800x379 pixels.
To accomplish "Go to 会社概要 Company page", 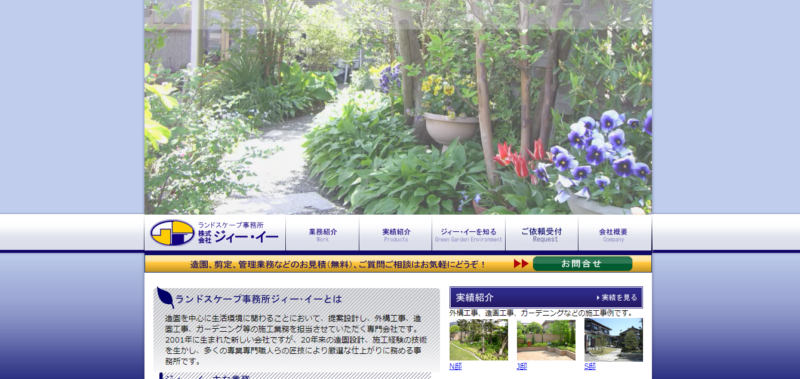I will pos(614,234).
